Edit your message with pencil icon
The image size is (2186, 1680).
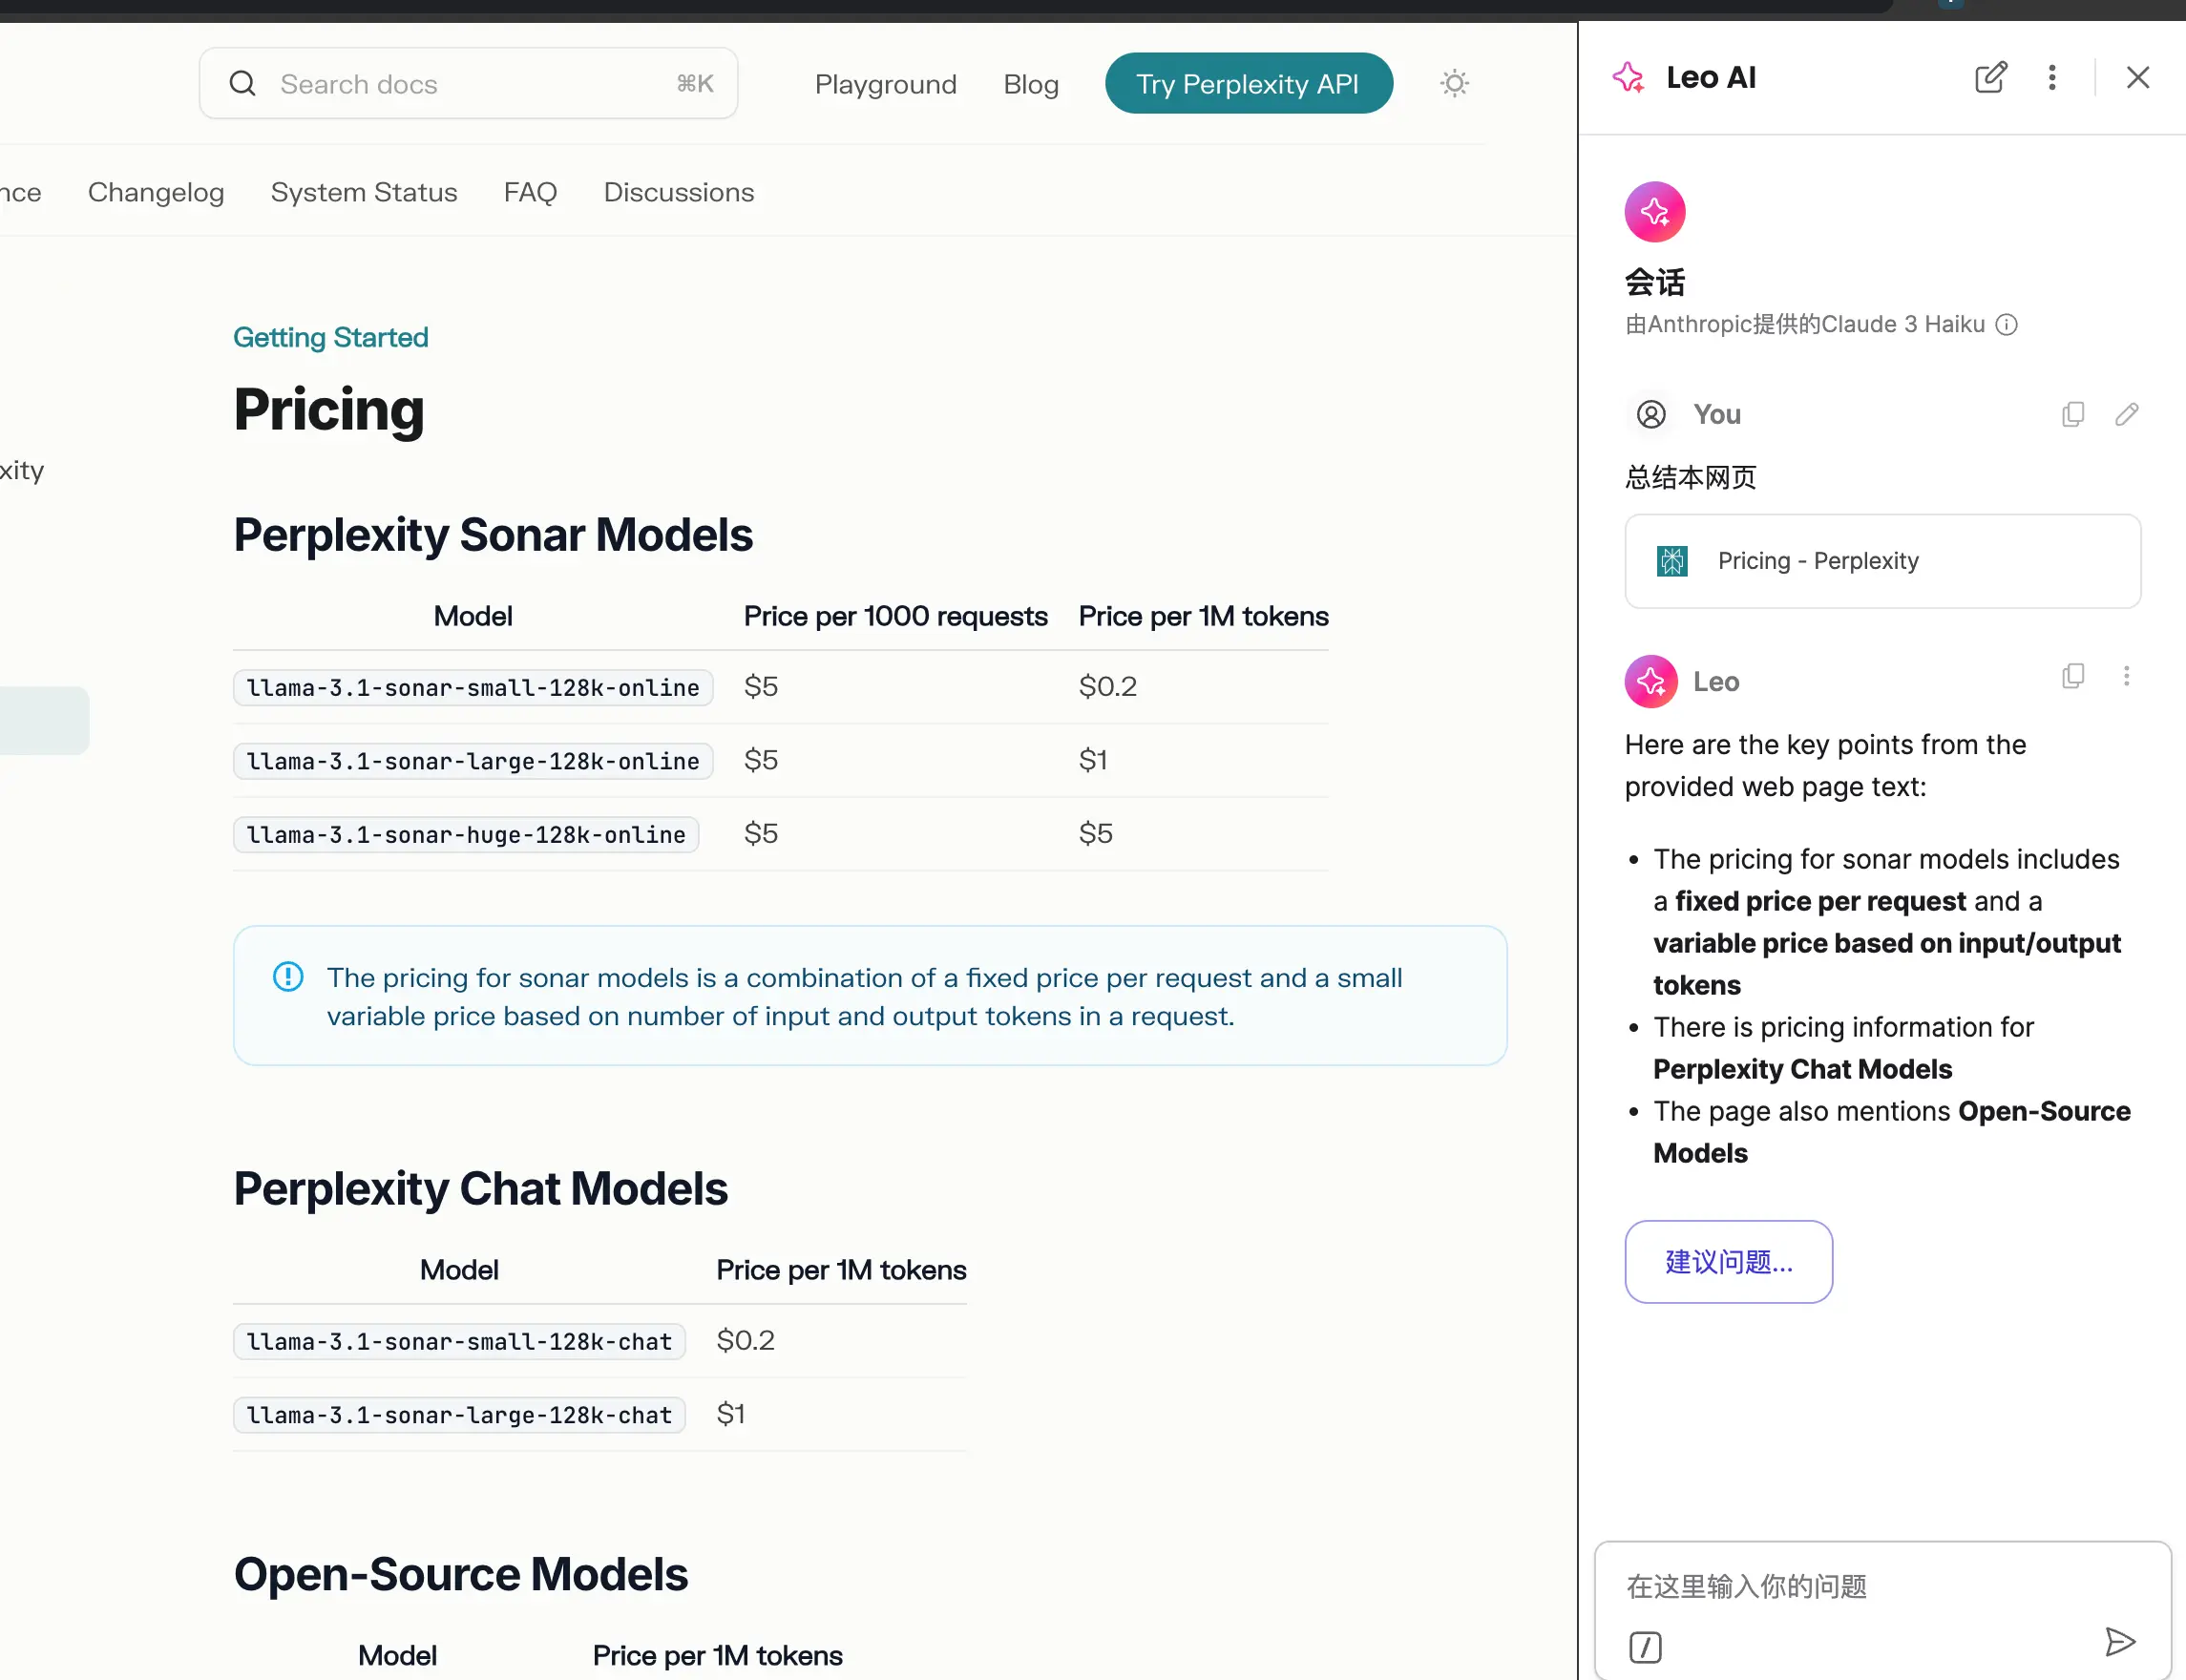point(2127,414)
